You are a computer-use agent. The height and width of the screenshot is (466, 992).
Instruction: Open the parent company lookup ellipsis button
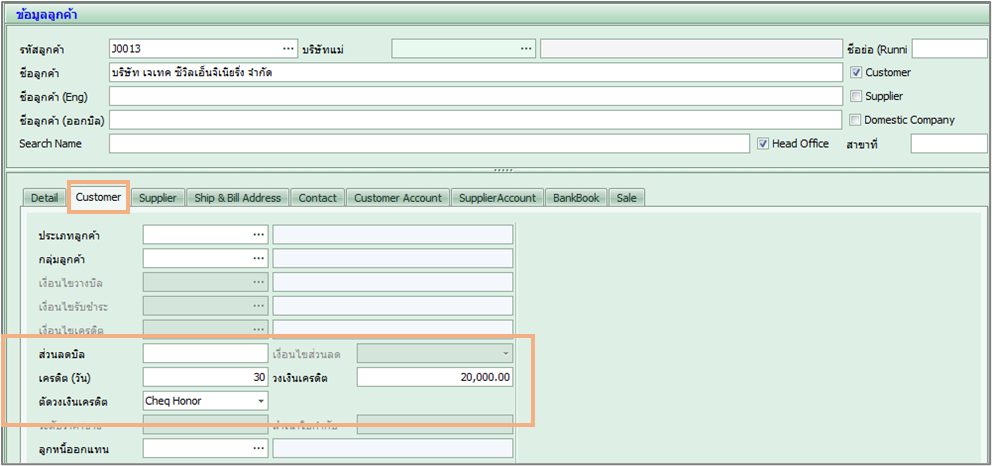coord(526,48)
